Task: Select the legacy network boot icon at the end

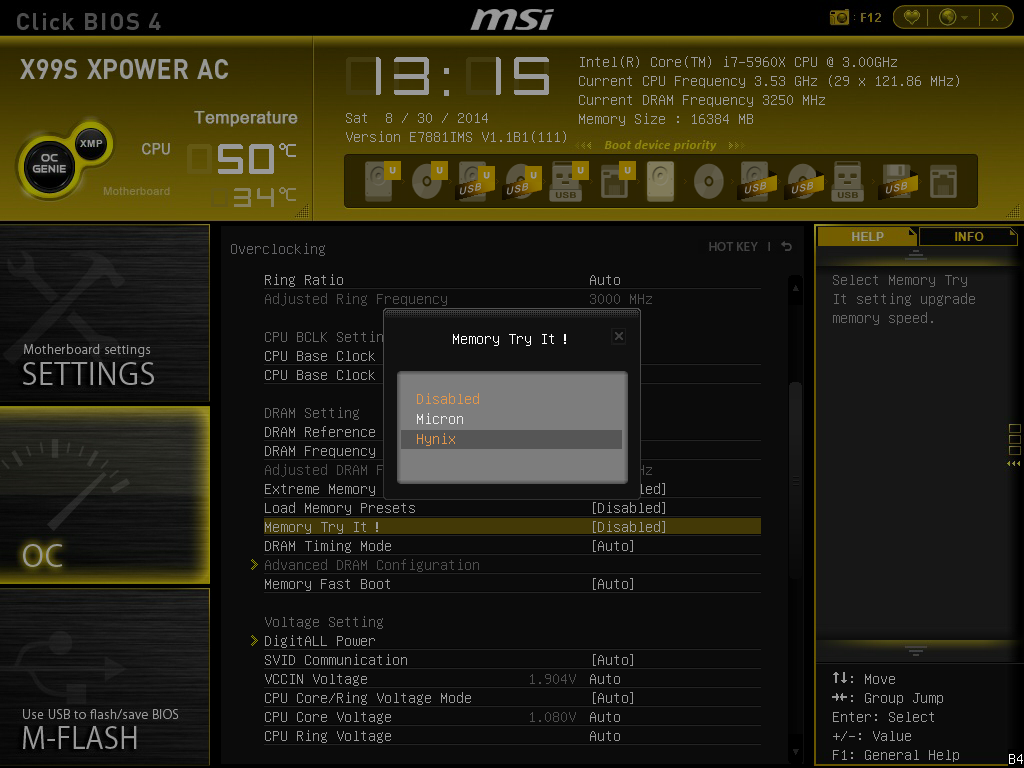Action: tap(943, 181)
